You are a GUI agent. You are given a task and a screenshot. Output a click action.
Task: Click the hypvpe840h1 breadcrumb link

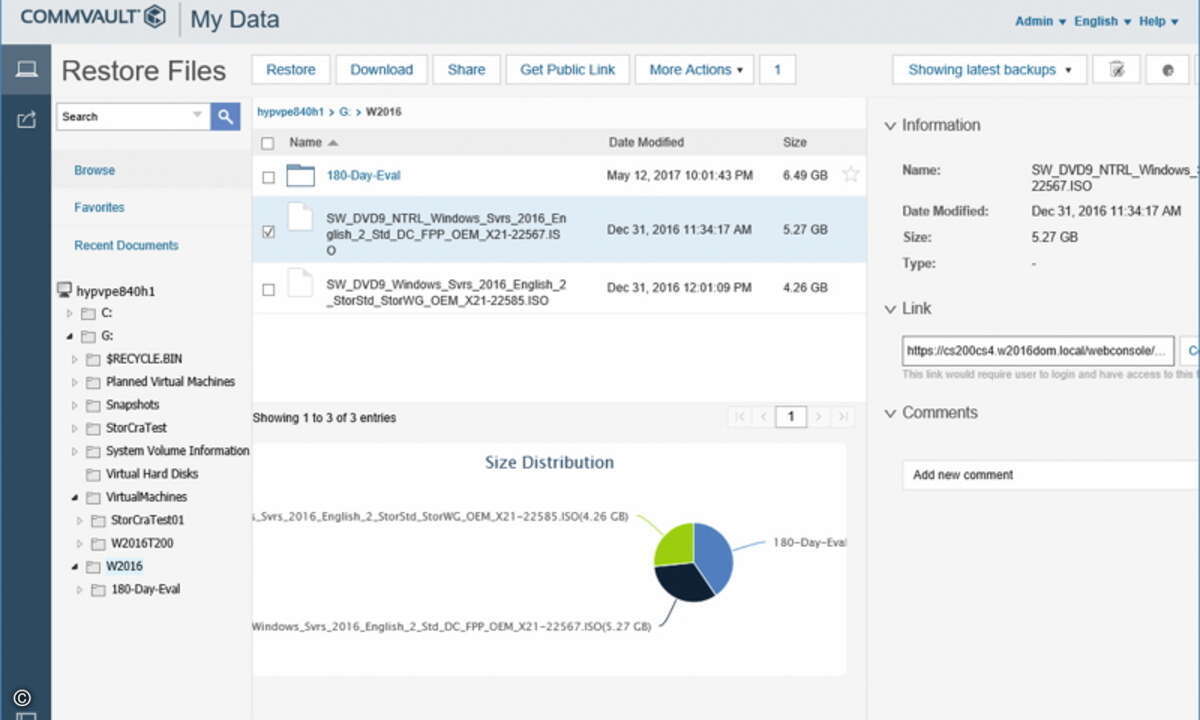coord(290,112)
